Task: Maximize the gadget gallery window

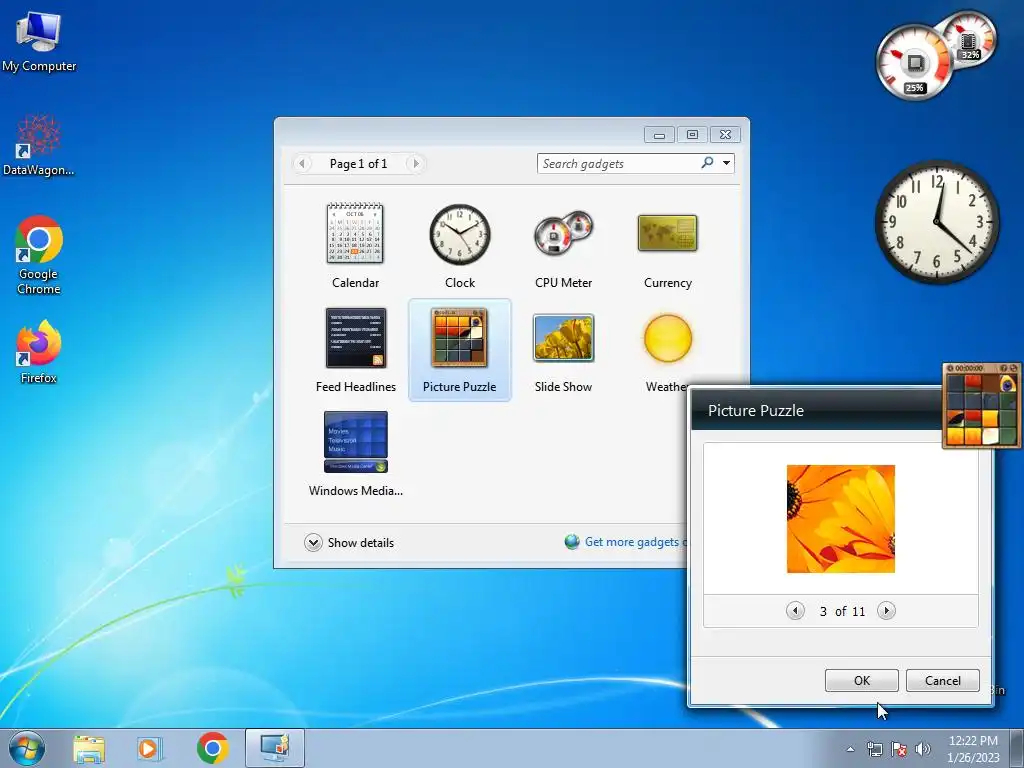Action: coord(692,135)
